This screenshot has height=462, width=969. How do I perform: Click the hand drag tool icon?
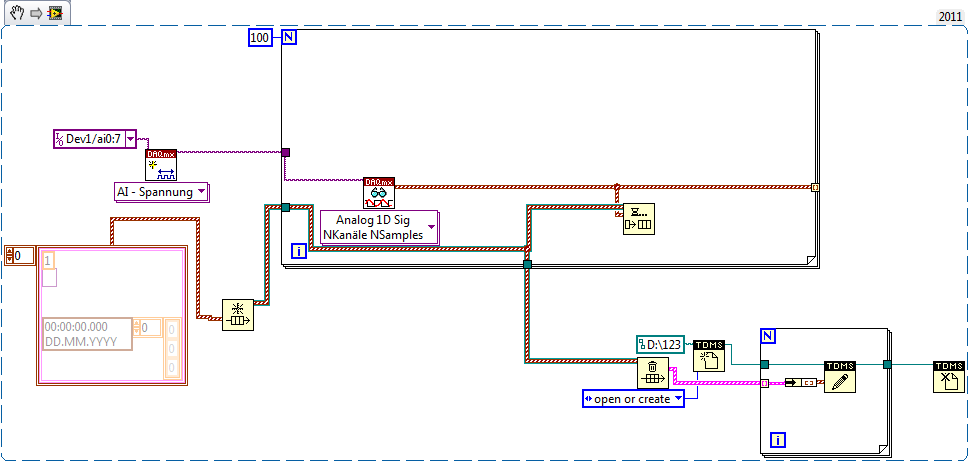click(x=17, y=13)
